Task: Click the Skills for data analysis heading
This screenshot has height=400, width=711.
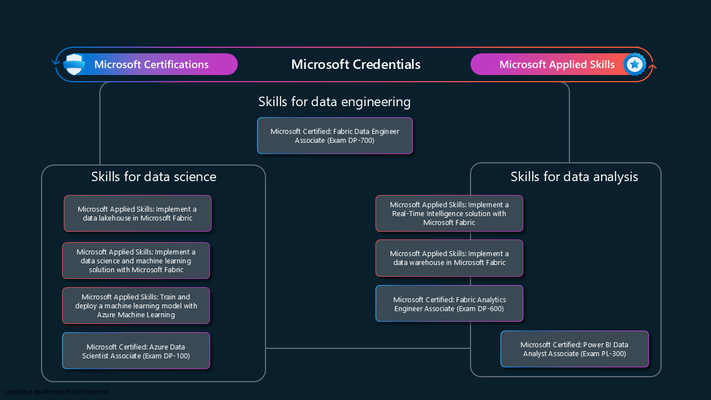Action: 574,176
